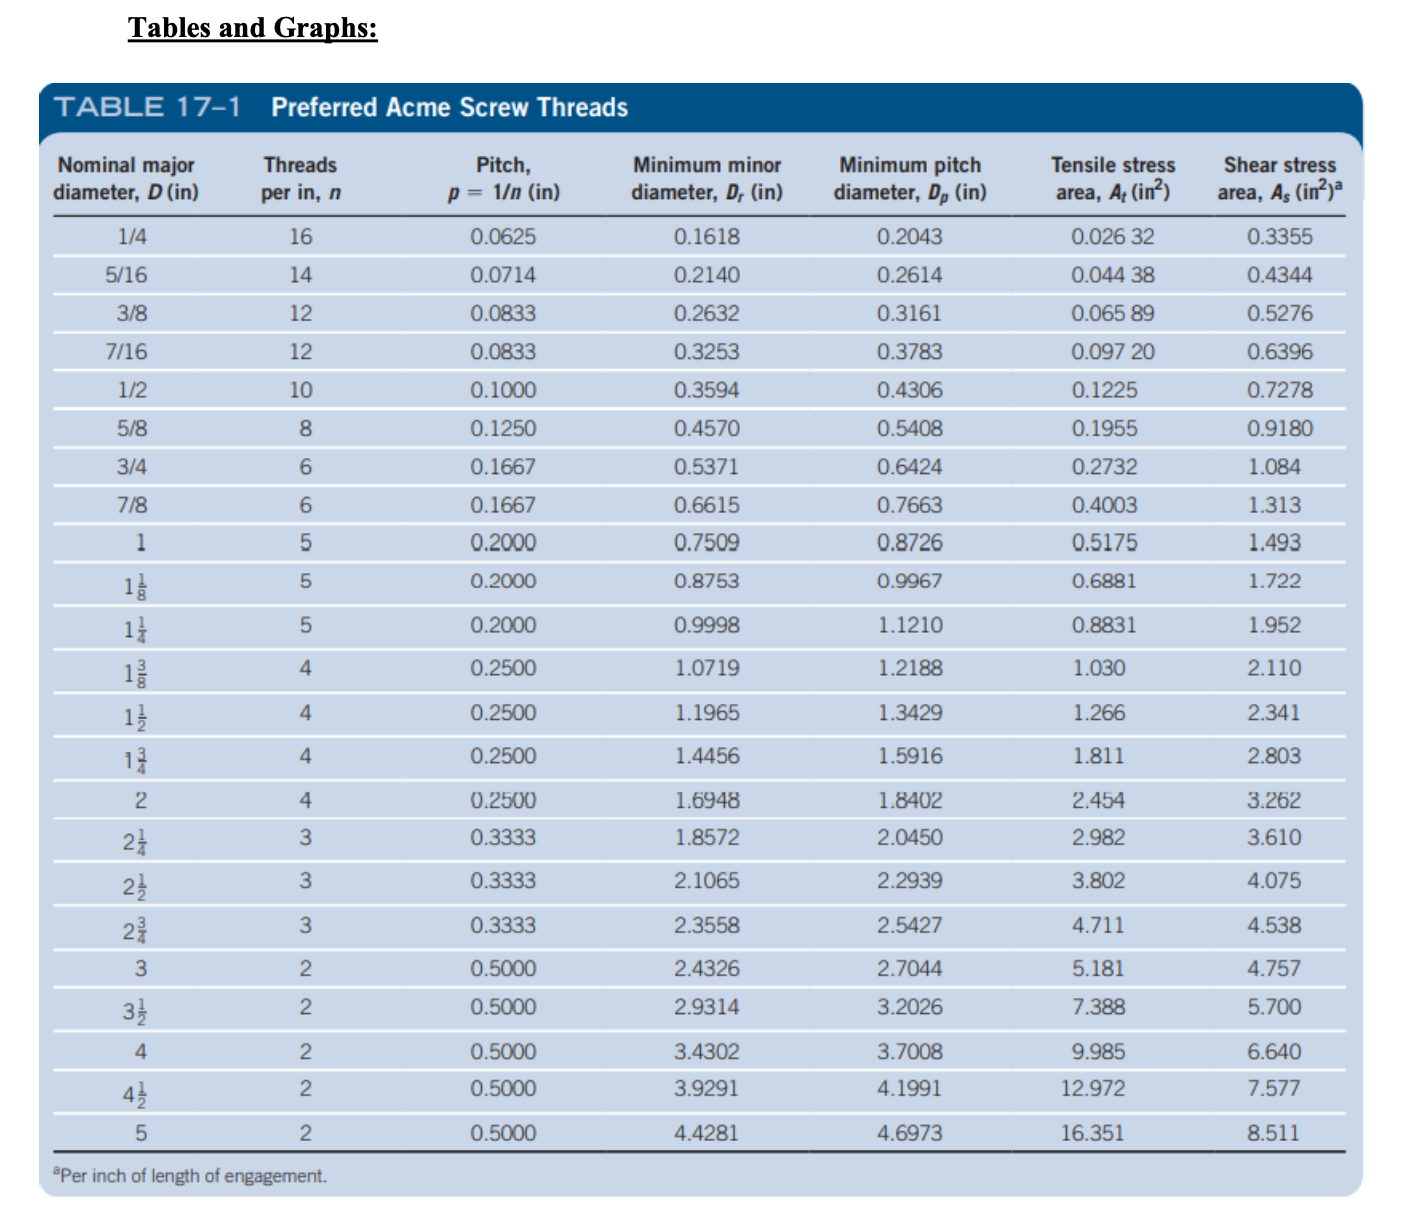Click pitch diameter value '1.5916'

click(x=910, y=756)
